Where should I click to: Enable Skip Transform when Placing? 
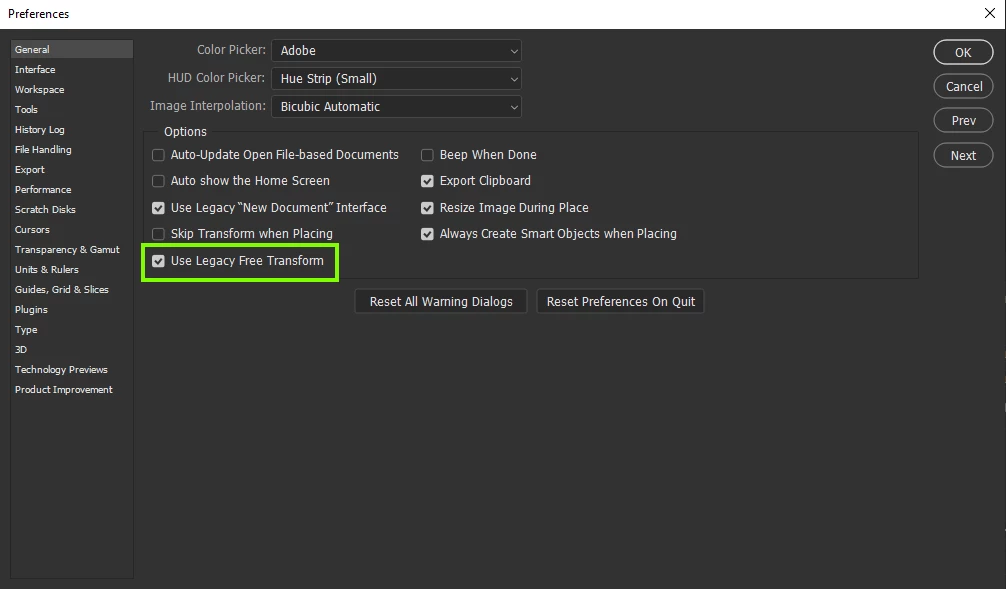click(158, 234)
